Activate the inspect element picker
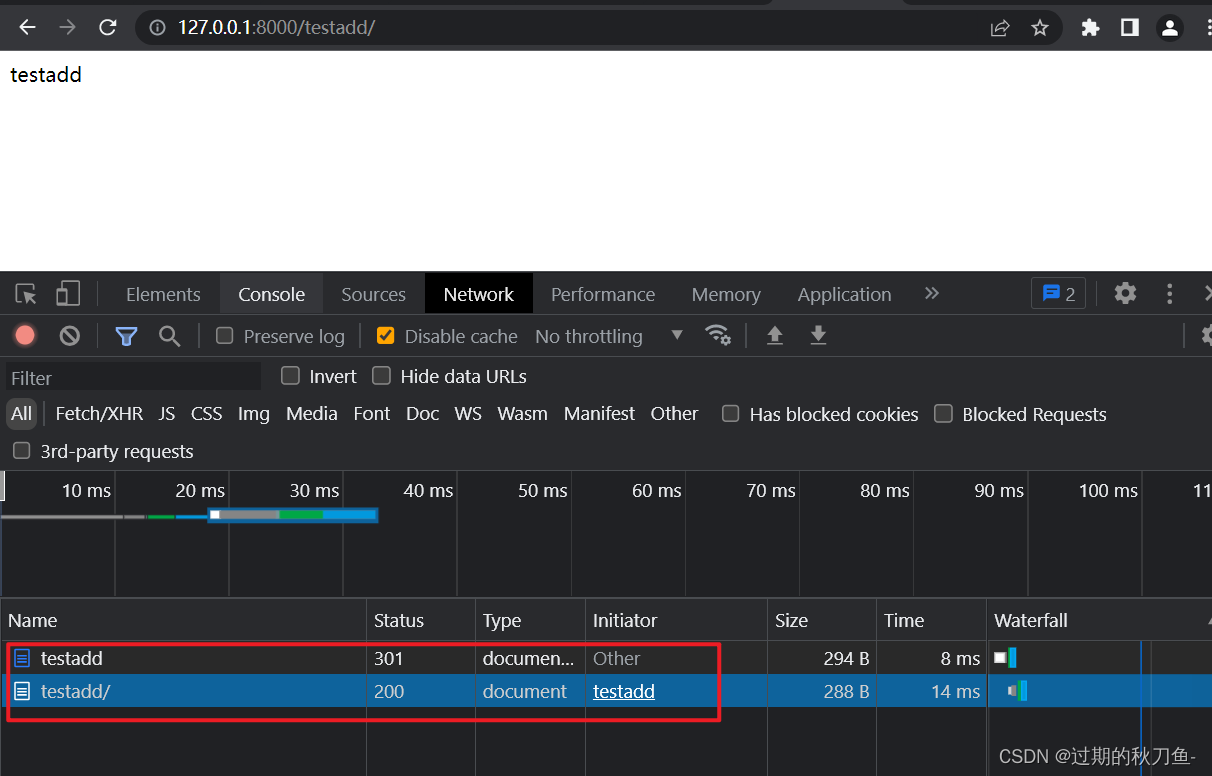This screenshot has height=776, width=1212. [27, 294]
